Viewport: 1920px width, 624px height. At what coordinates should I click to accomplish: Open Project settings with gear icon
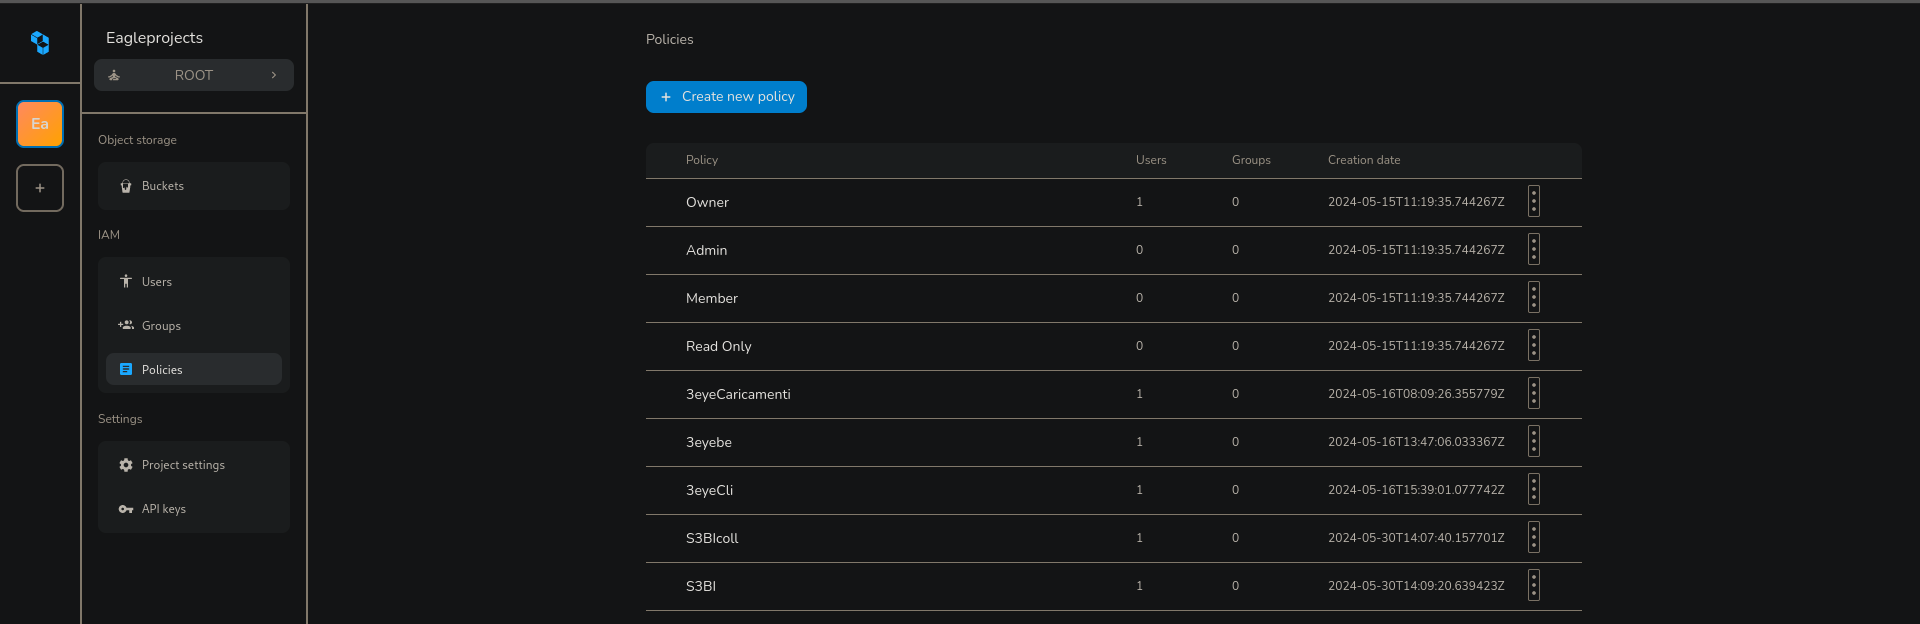pos(182,465)
